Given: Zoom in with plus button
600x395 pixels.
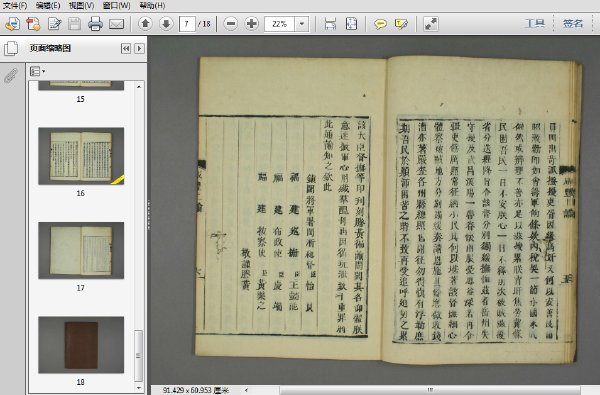Looking at the screenshot, I should point(252,24).
